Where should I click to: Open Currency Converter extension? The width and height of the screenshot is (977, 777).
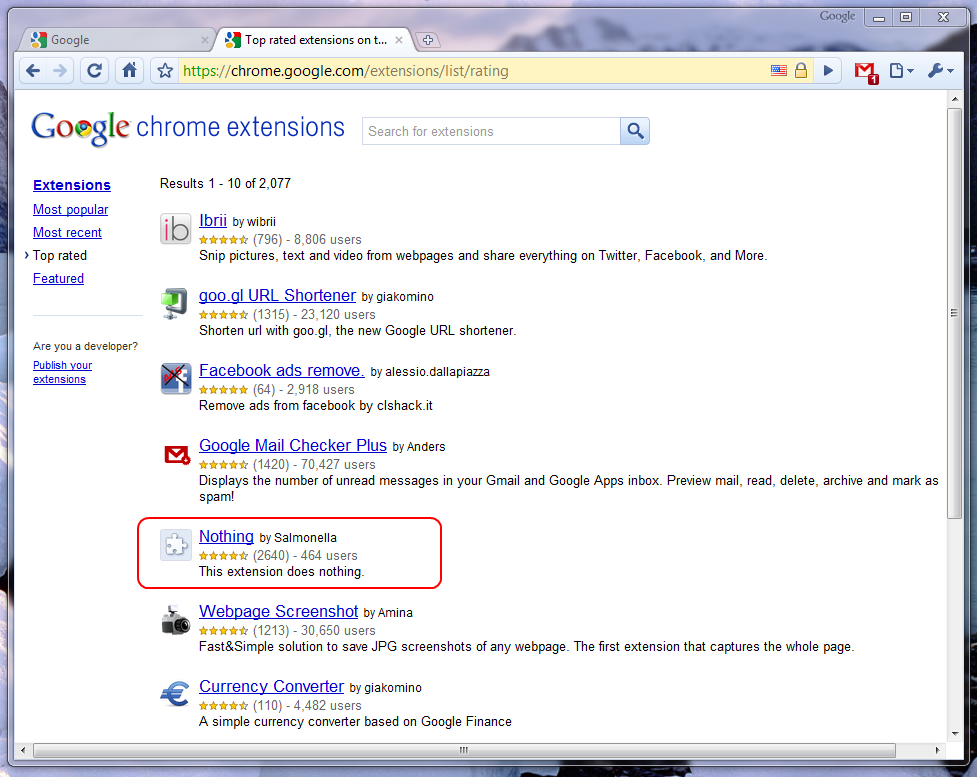pyautogui.click(x=271, y=687)
